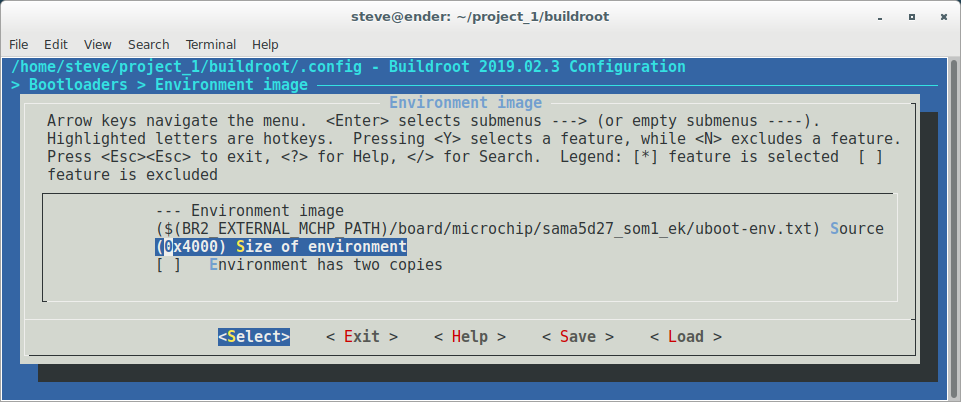Select the uboot-env.txt Source path entry
Screen dimensions: 961x402
(x=520, y=229)
